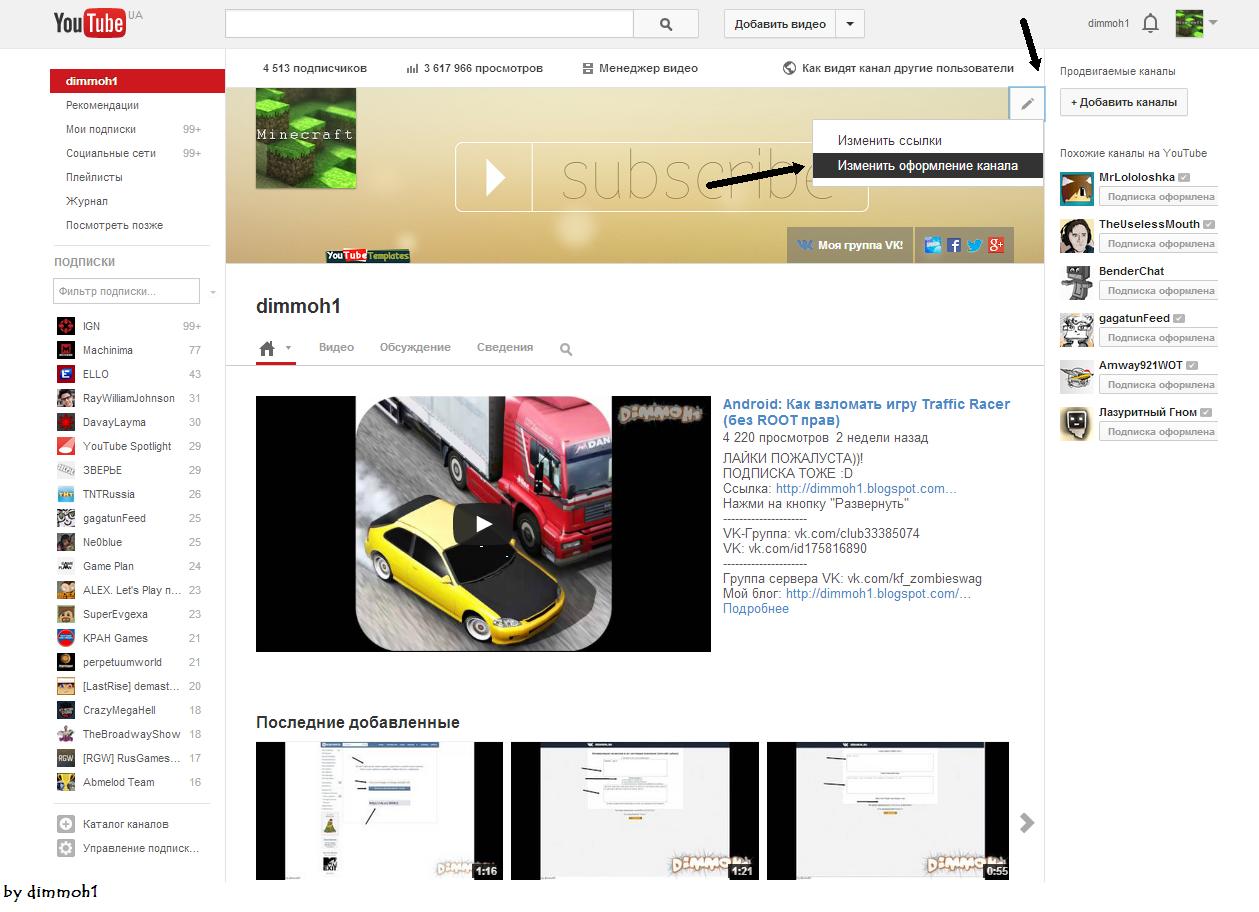1259x912 pixels.
Task: Open the notifications bell
Action: pyautogui.click(x=1151, y=23)
